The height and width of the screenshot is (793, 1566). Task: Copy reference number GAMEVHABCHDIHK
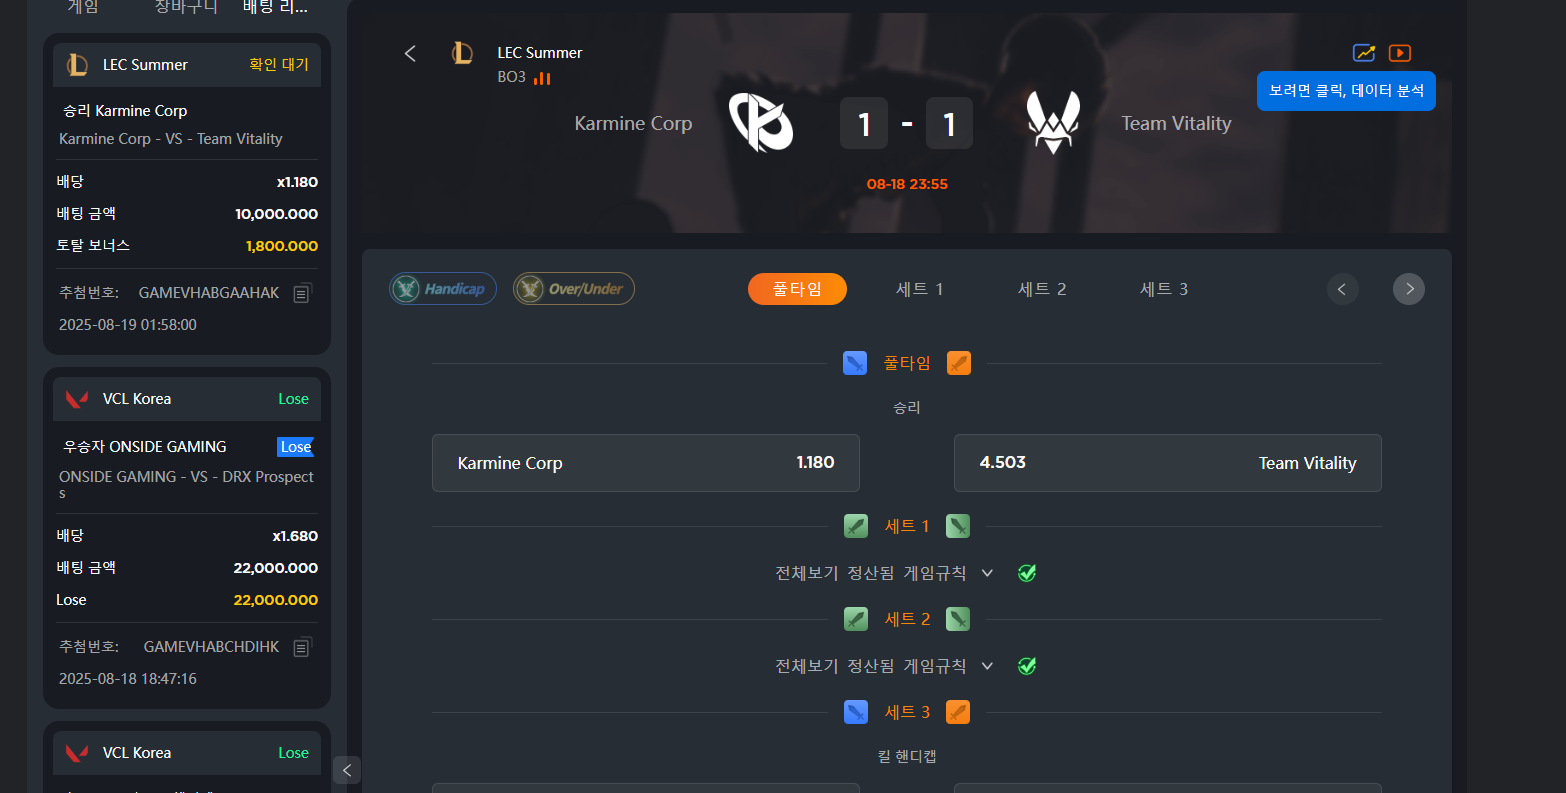click(x=303, y=647)
